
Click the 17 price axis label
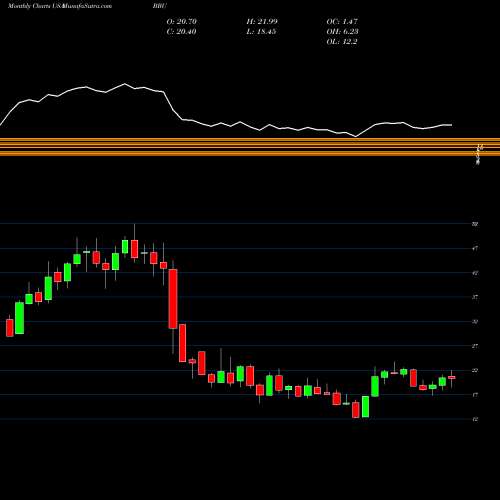tap(475, 395)
